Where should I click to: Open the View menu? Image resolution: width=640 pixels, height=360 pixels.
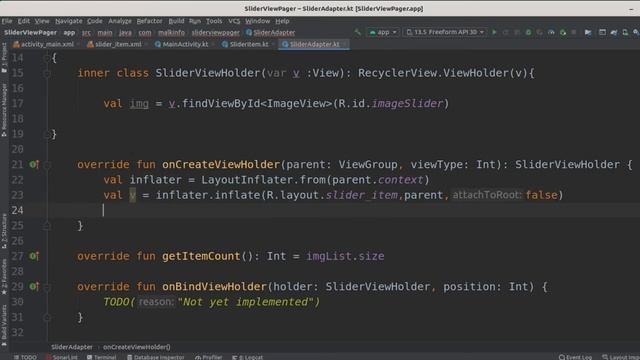coord(42,21)
